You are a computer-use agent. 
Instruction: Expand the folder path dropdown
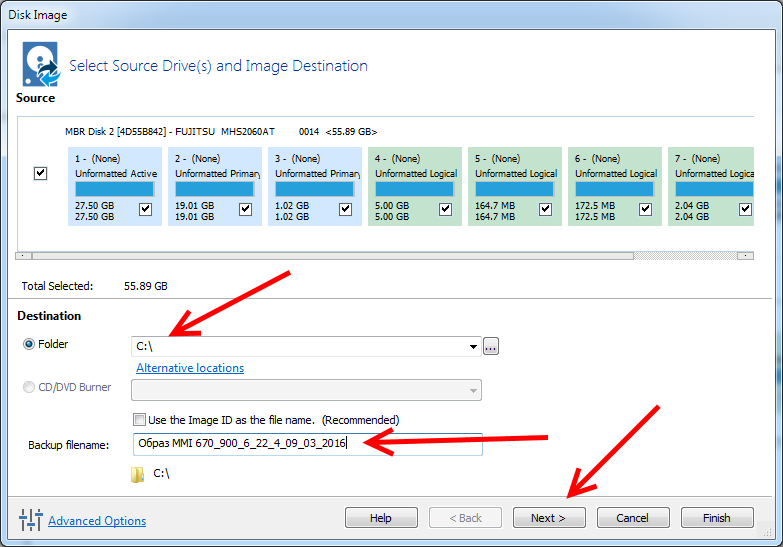pos(472,347)
